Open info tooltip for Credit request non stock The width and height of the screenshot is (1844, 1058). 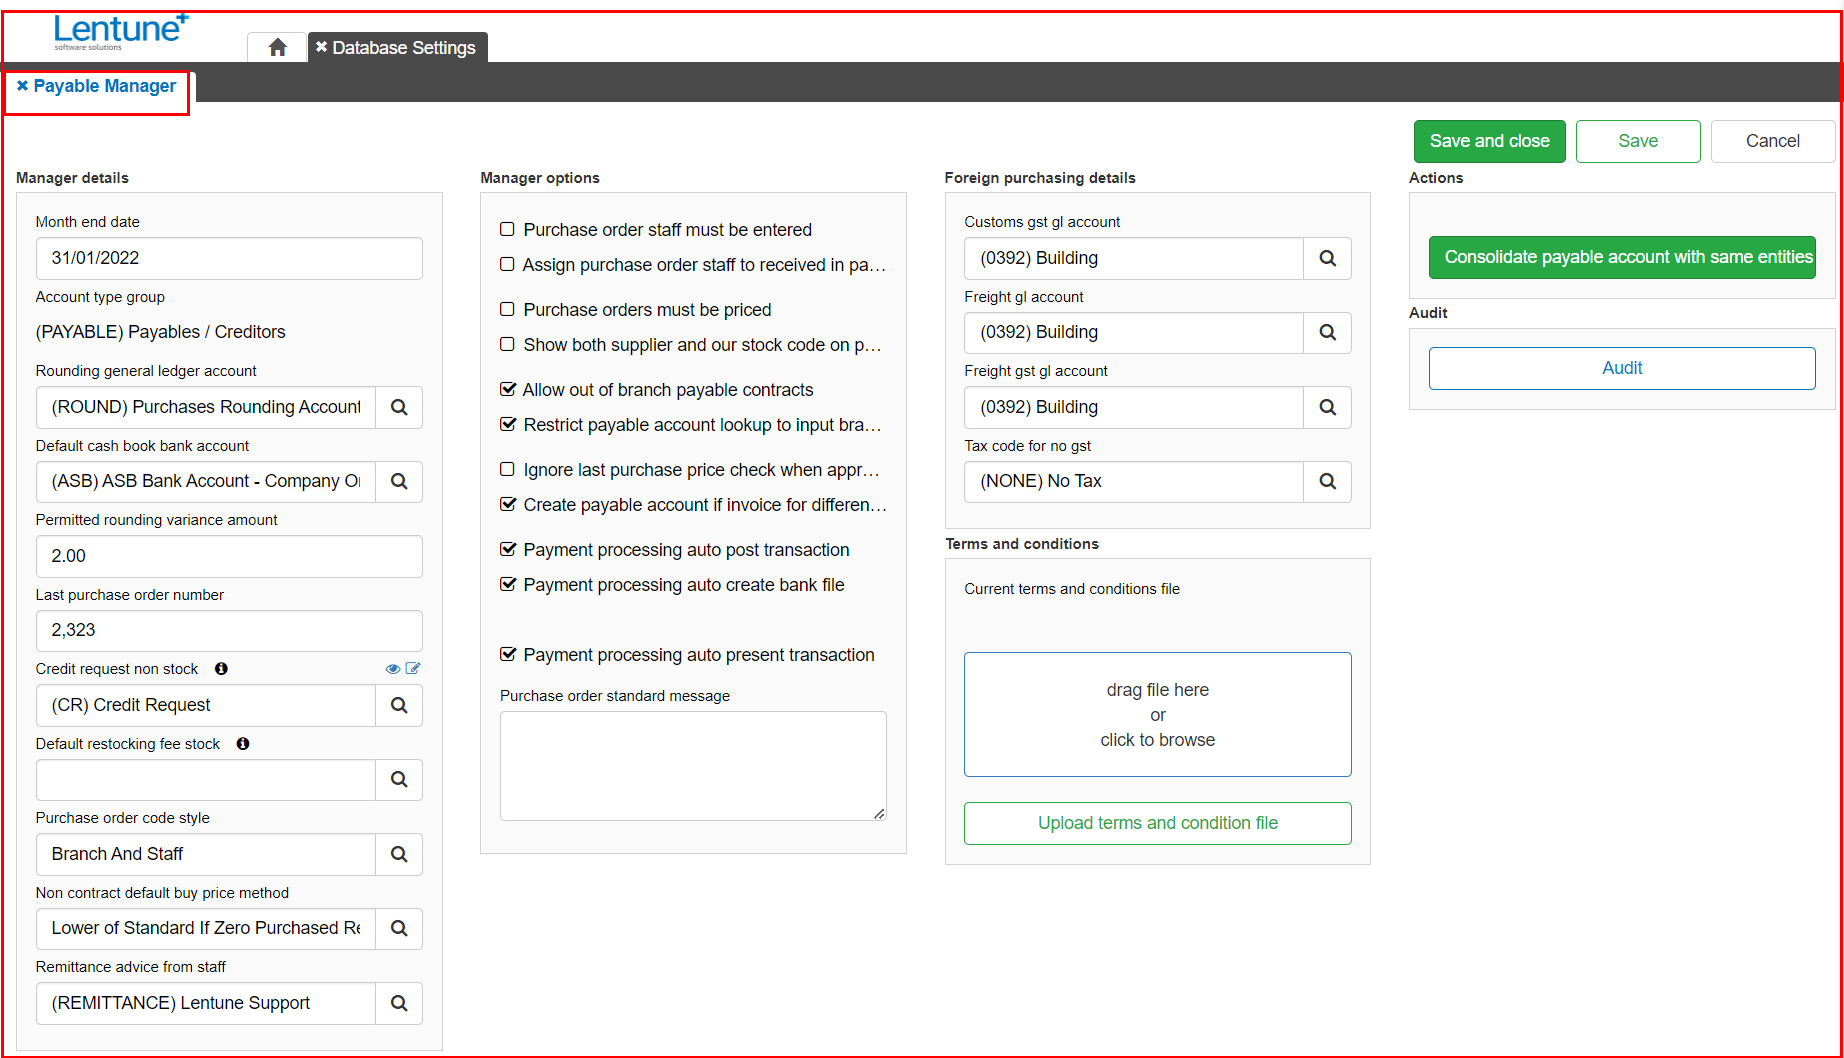pos(221,668)
